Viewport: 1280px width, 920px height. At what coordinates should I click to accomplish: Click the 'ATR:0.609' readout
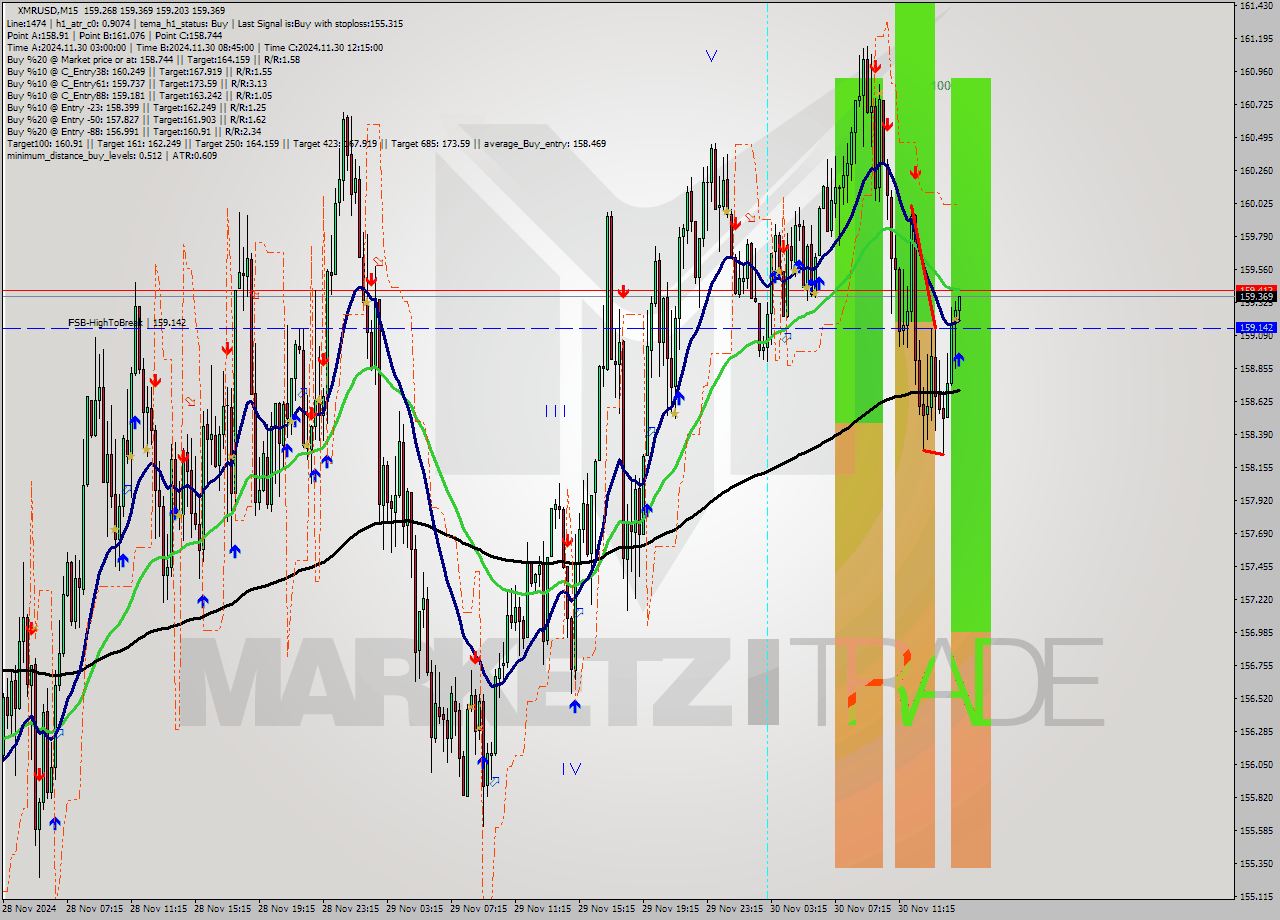[195, 155]
